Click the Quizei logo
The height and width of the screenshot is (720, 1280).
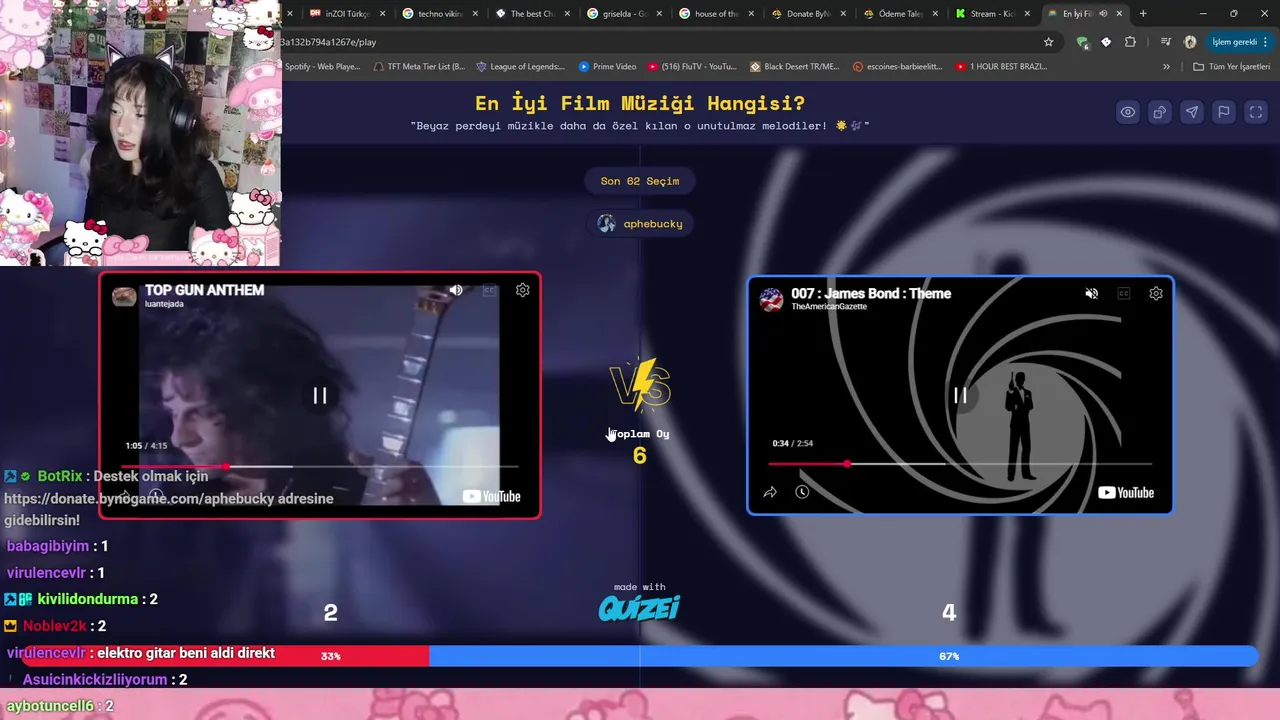[639, 608]
